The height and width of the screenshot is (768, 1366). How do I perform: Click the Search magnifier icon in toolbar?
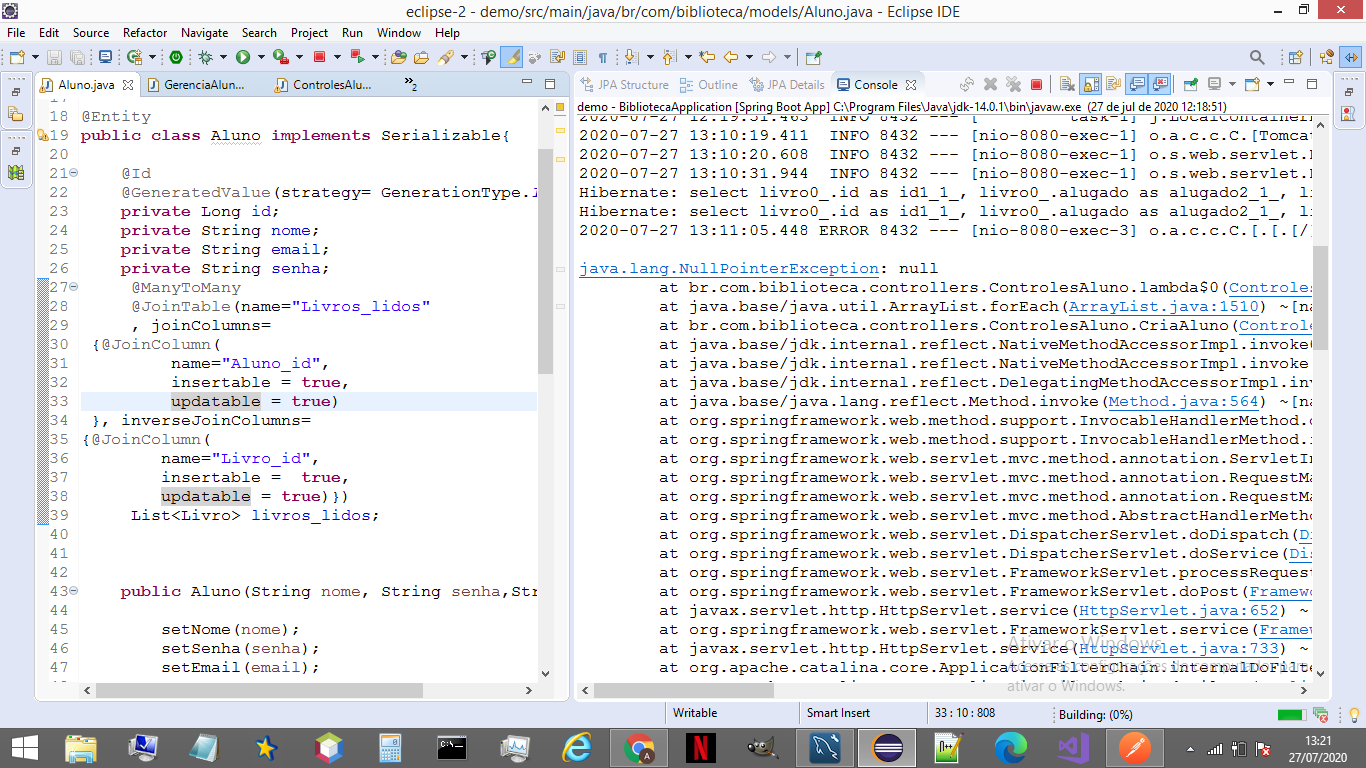point(1257,57)
